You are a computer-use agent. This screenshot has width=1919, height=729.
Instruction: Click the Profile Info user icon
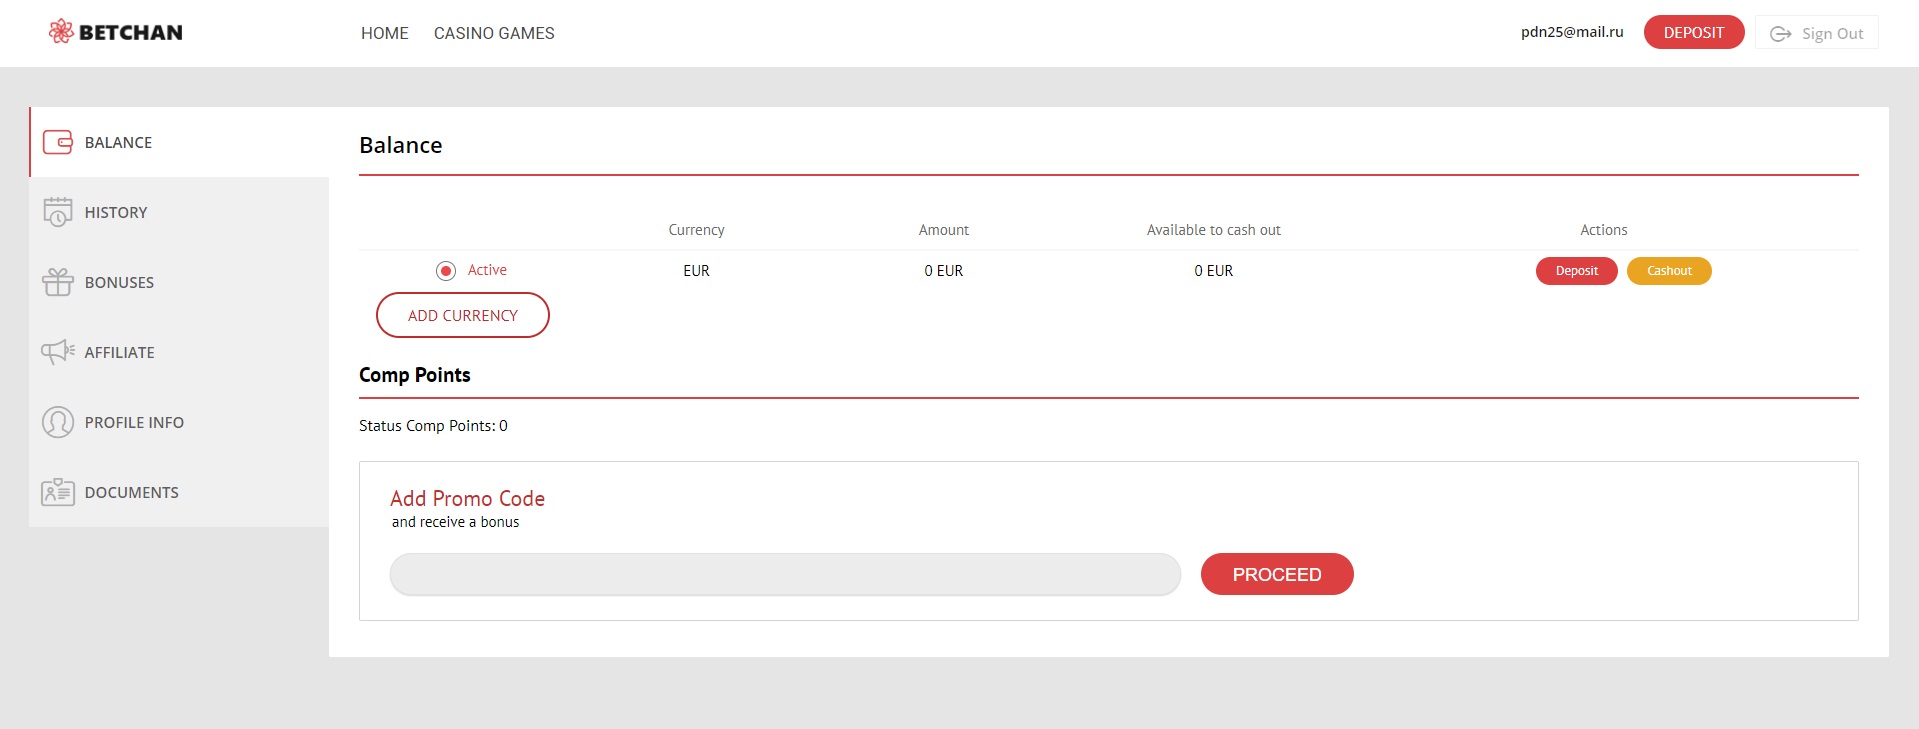[x=58, y=422]
